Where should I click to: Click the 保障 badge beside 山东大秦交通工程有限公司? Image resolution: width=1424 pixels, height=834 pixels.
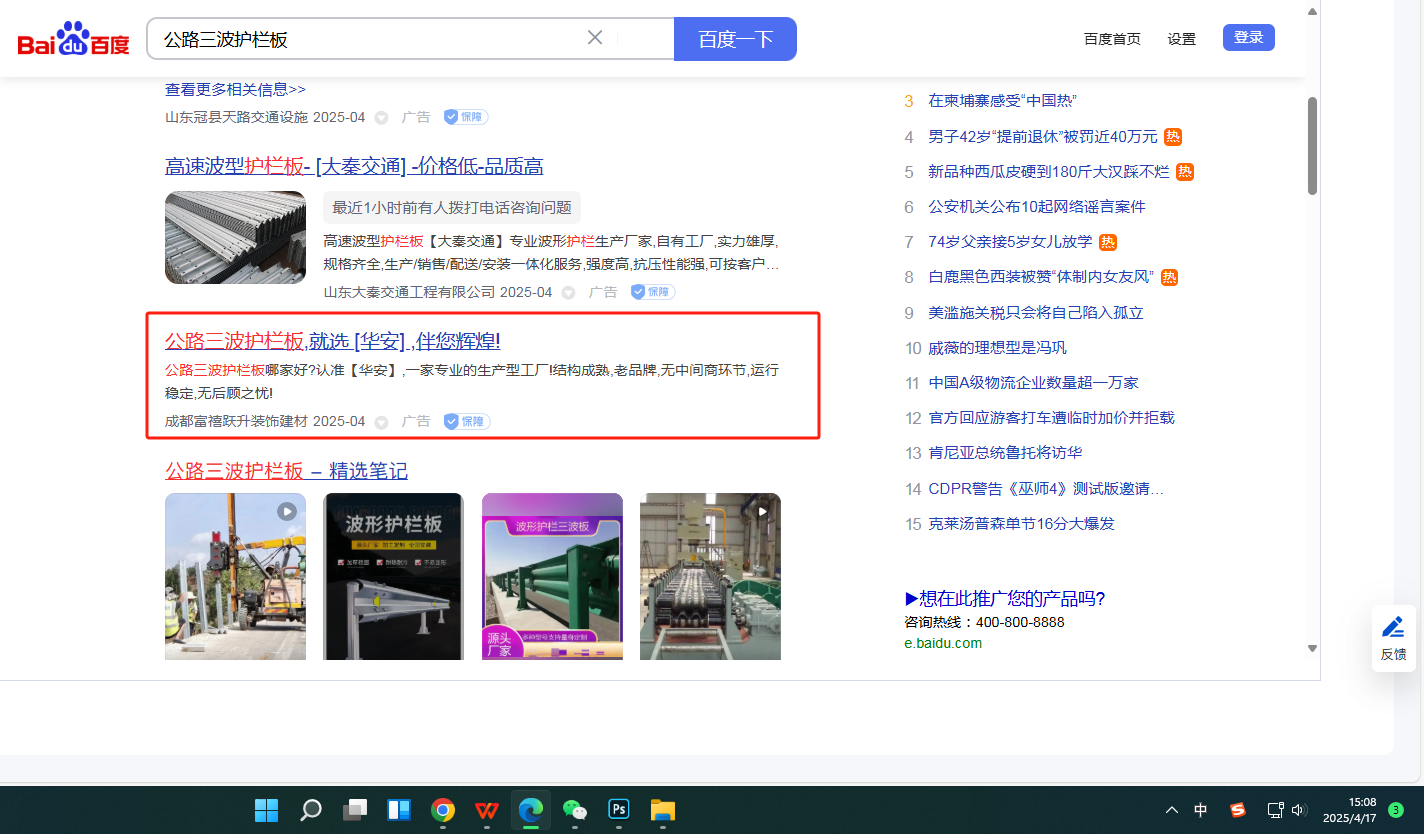point(653,292)
